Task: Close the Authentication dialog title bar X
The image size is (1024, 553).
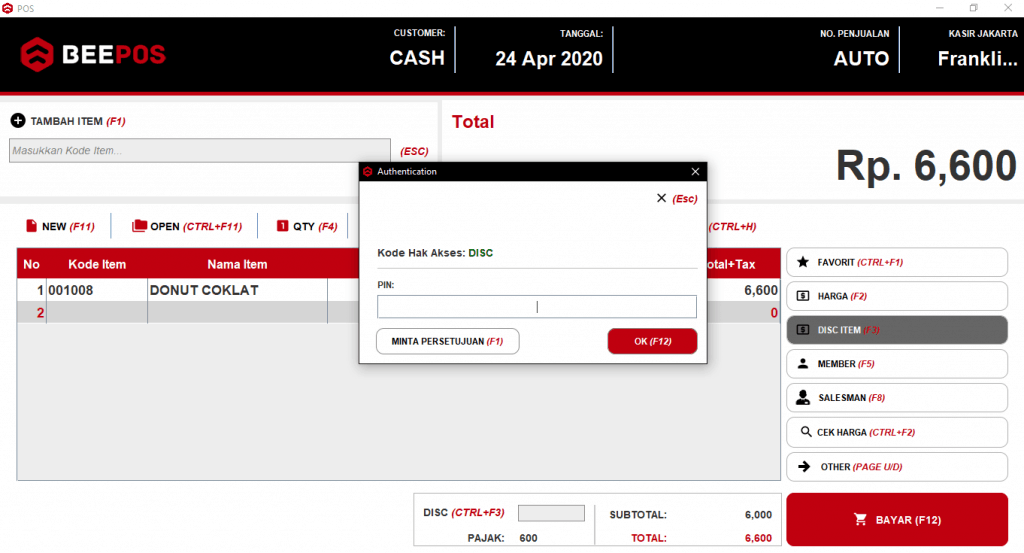Action: click(695, 172)
